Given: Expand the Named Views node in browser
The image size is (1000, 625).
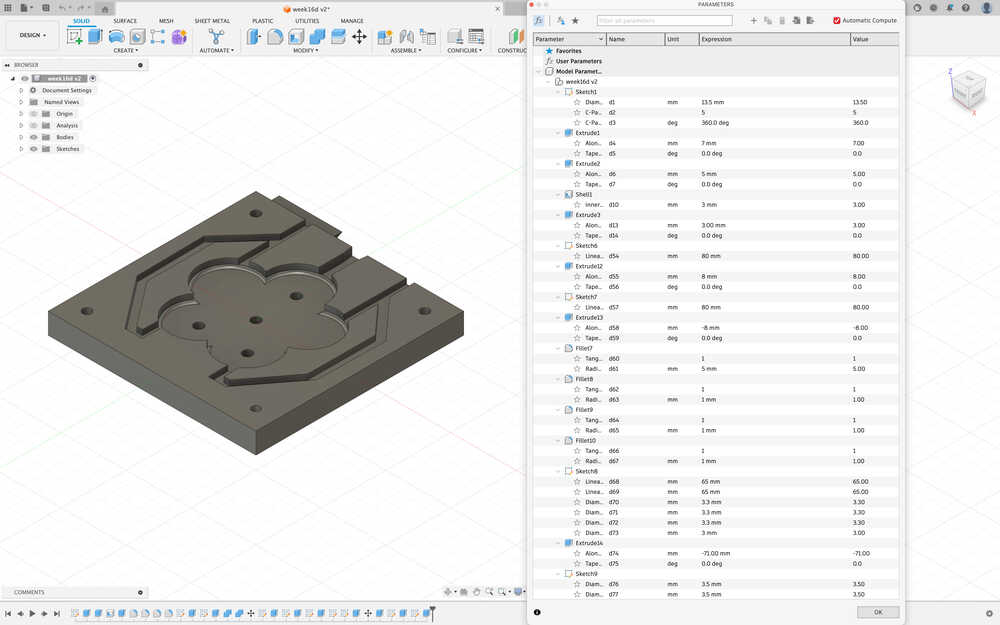Looking at the screenshot, I should tap(21, 102).
